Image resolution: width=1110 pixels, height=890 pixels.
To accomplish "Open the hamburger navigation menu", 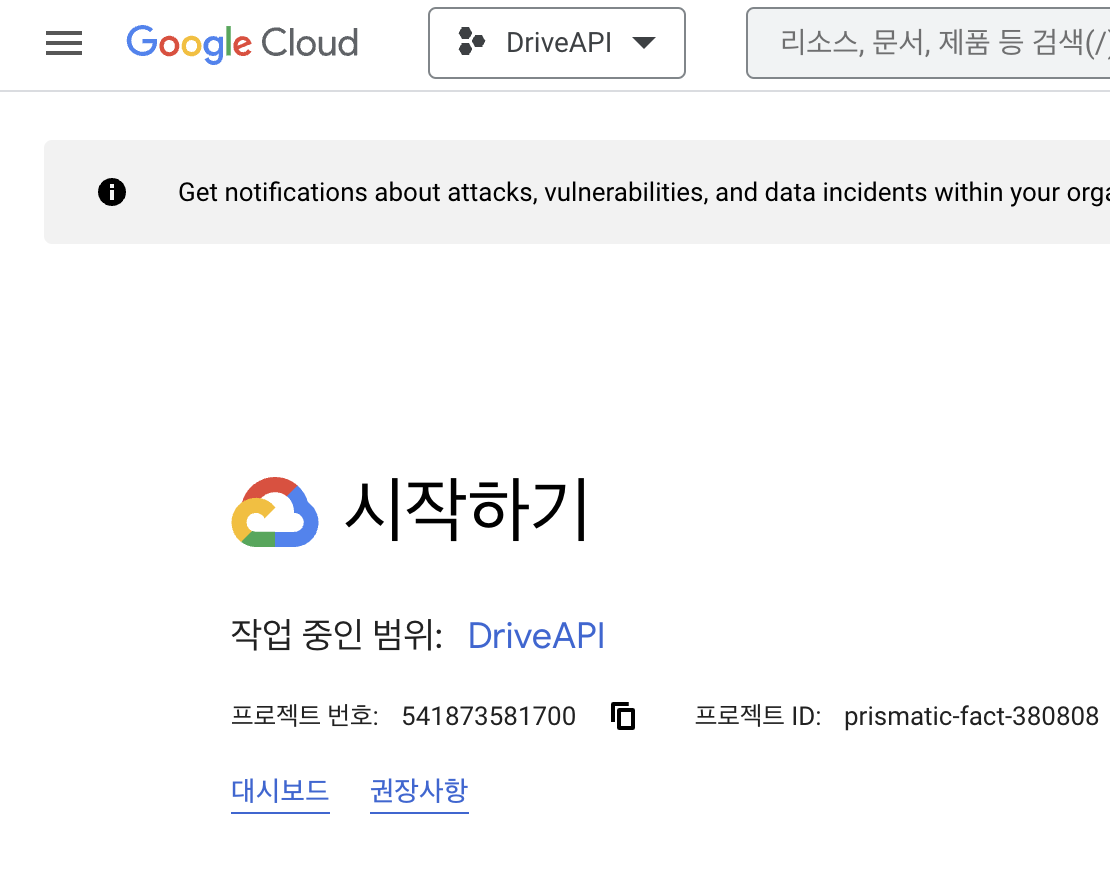I will coord(64,43).
